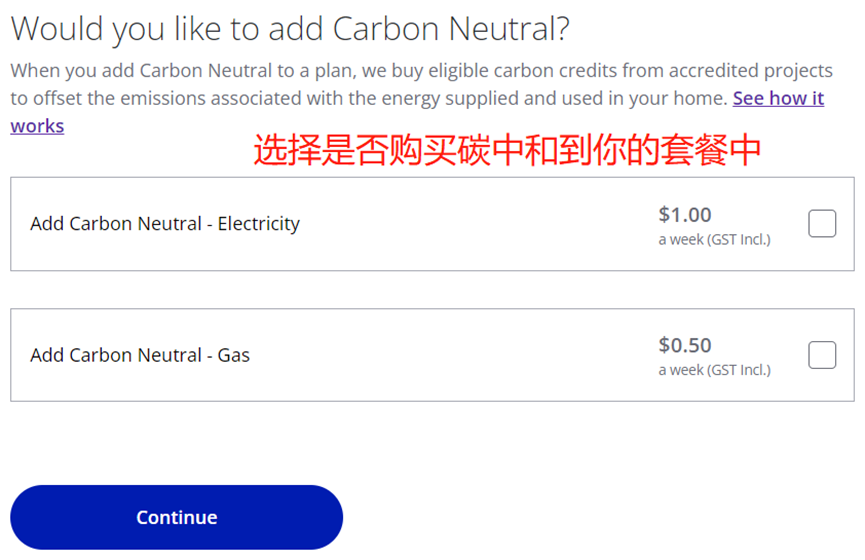Image resolution: width=865 pixels, height=560 pixels.
Task: Click the $0.50 gas price
Action: tap(685, 345)
